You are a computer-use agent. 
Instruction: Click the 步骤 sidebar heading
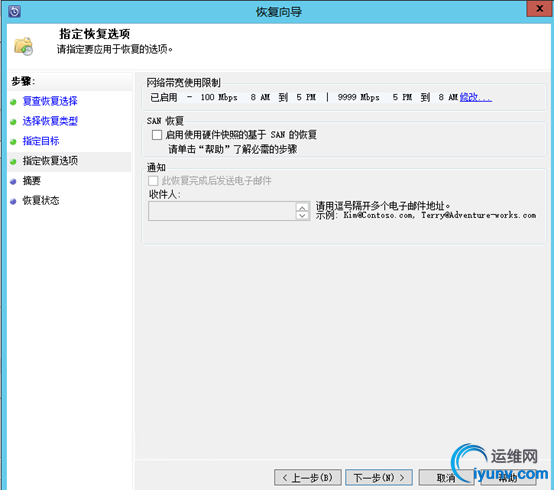click(23, 81)
